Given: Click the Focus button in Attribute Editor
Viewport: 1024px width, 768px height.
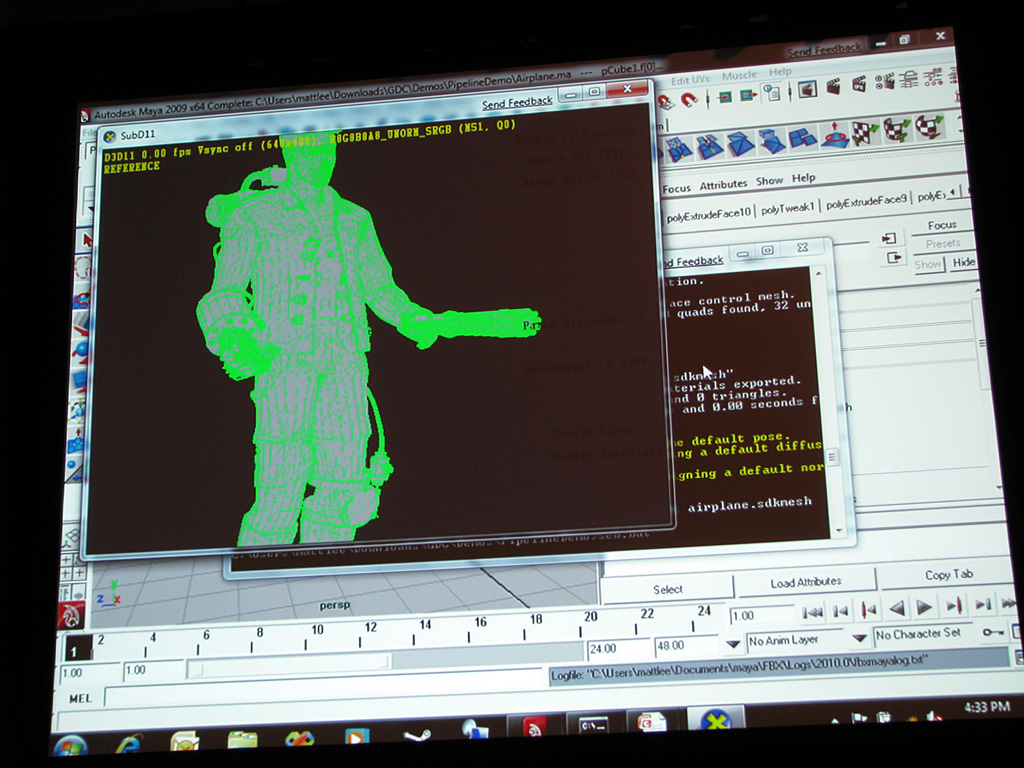Looking at the screenshot, I should (942, 225).
